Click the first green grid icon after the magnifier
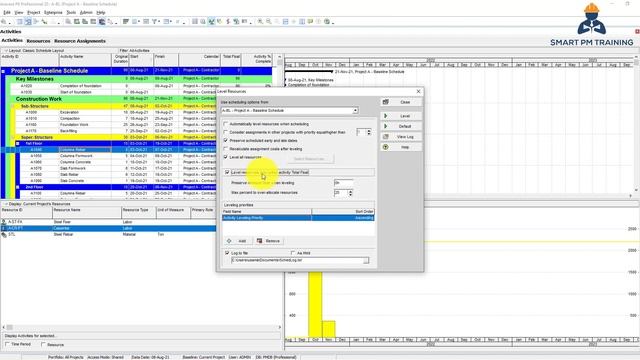Viewport: 640px width, 360px height. pos(76,22)
